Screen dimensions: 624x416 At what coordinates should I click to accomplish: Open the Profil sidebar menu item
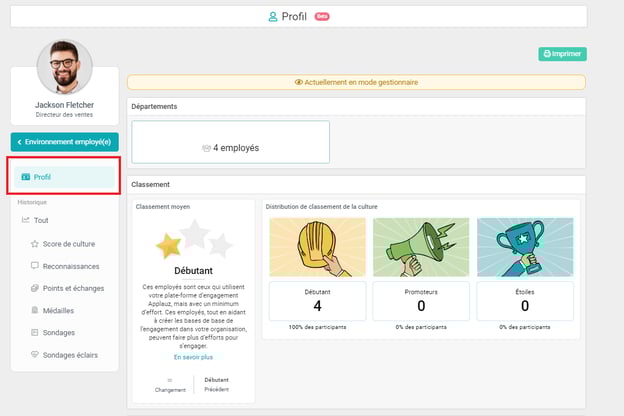click(x=65, y=177)
